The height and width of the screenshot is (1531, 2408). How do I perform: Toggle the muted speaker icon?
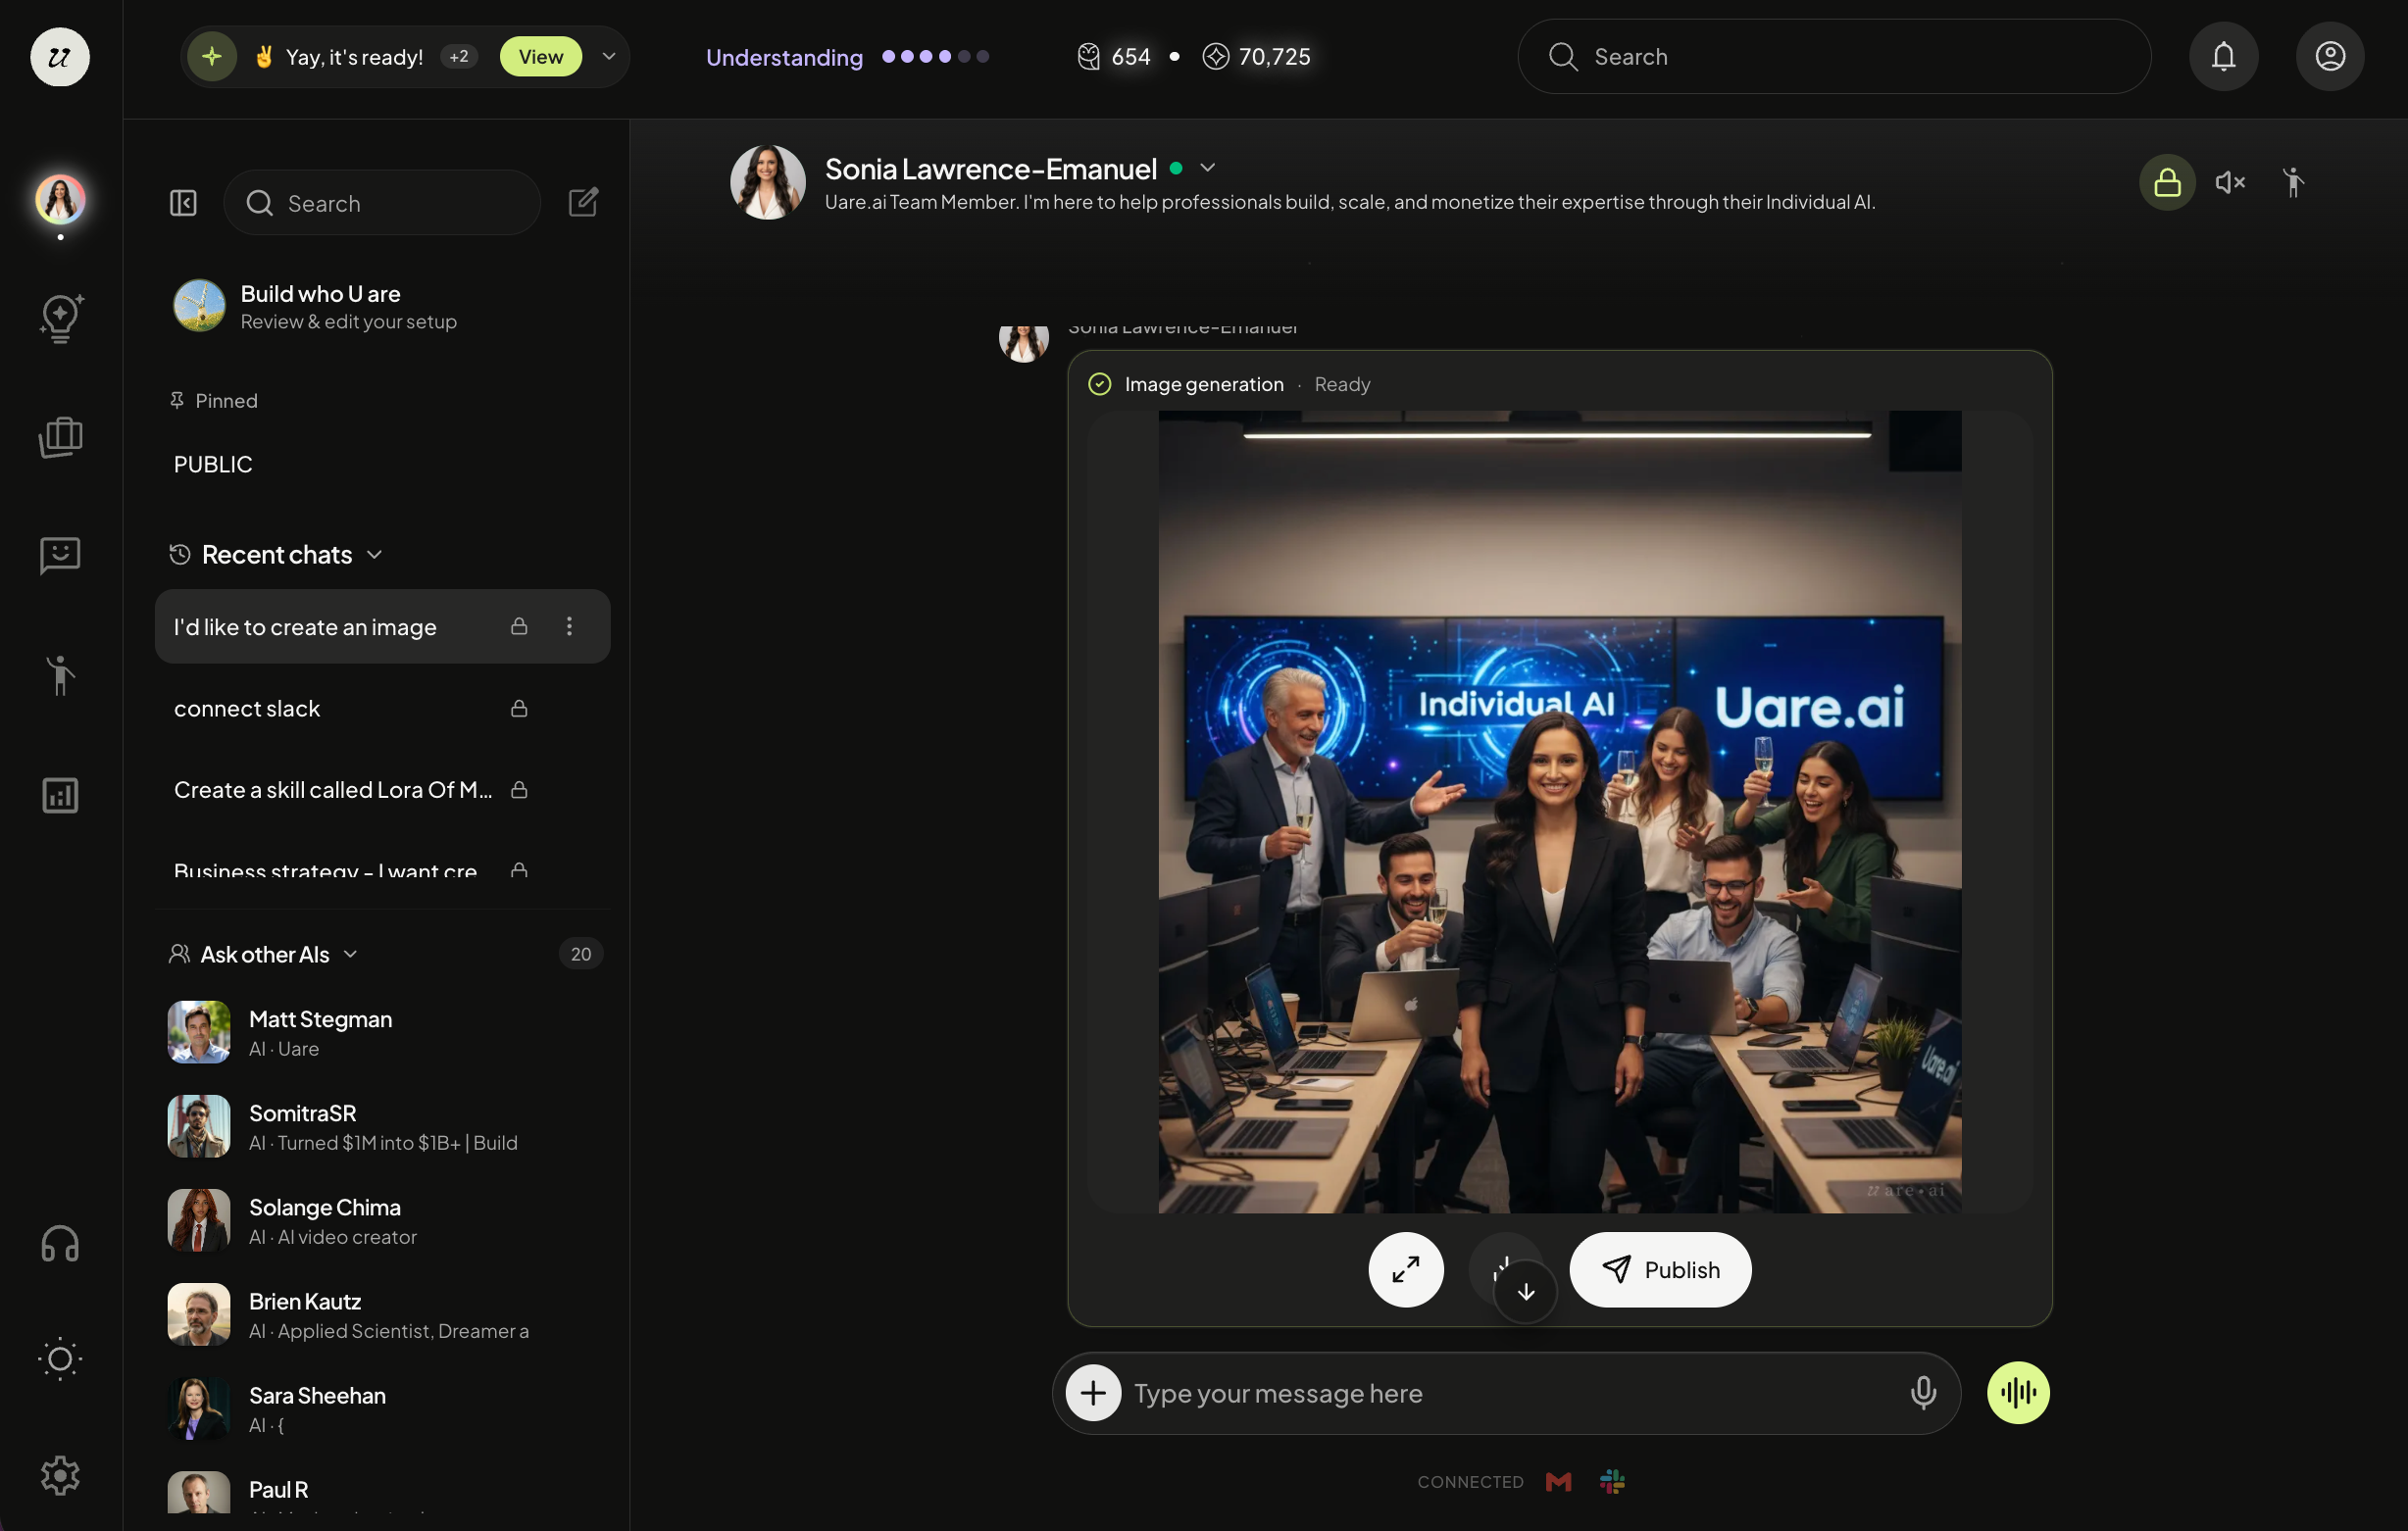(2230, 182)
